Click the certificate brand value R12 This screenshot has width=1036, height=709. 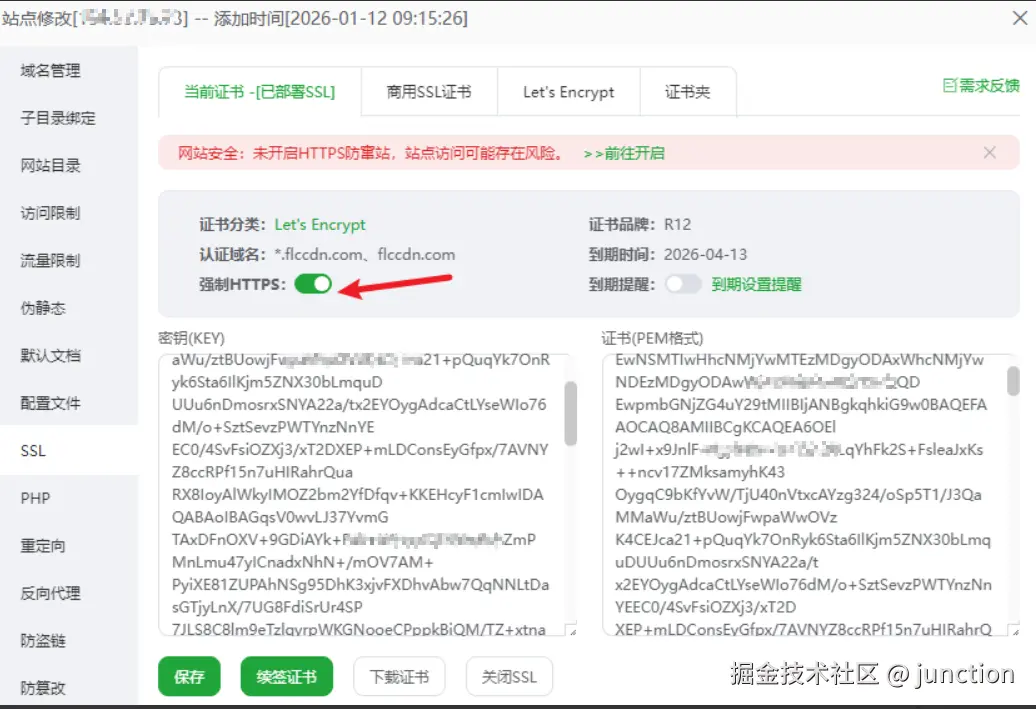677,225
